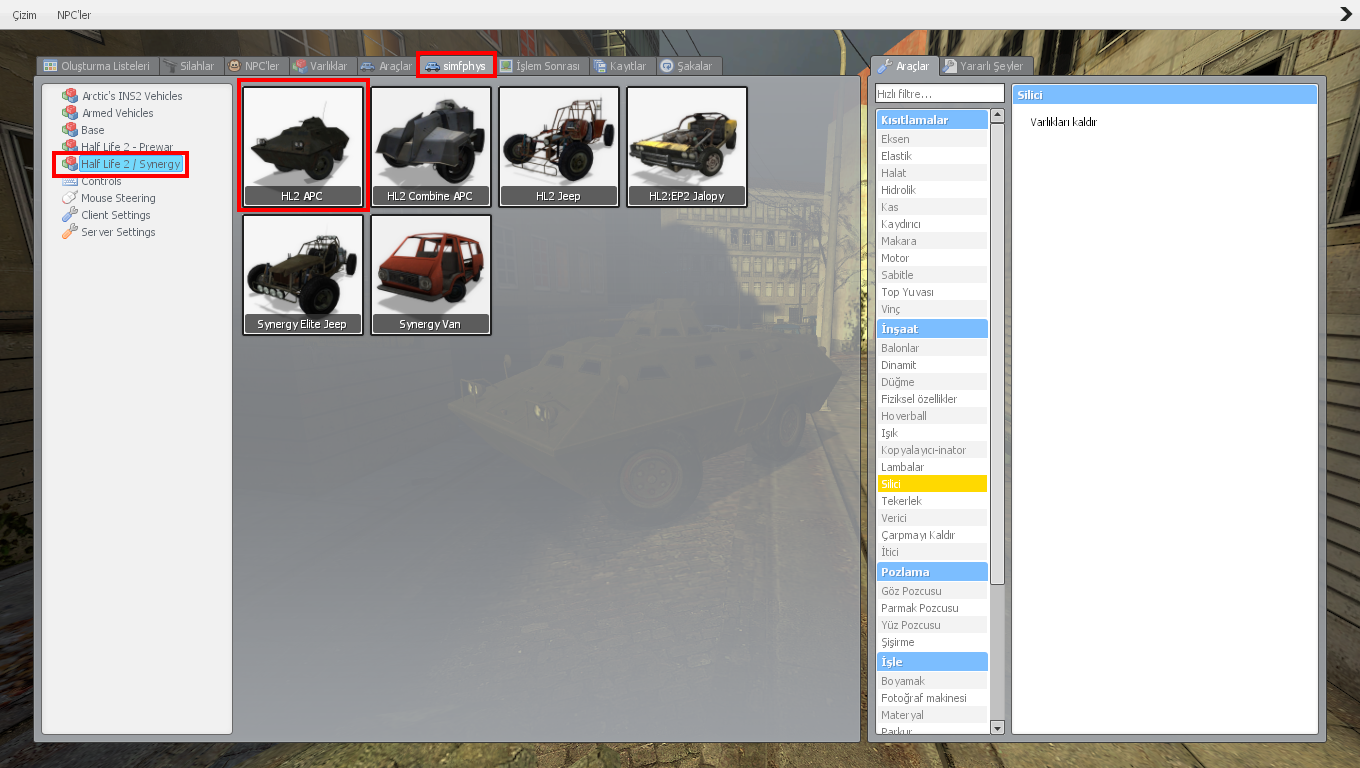The height and width of the screenshot is (768, 1360).
Task: Click the Arctic's INS2 Vehicles cube icon
Action: coord(70,96)
